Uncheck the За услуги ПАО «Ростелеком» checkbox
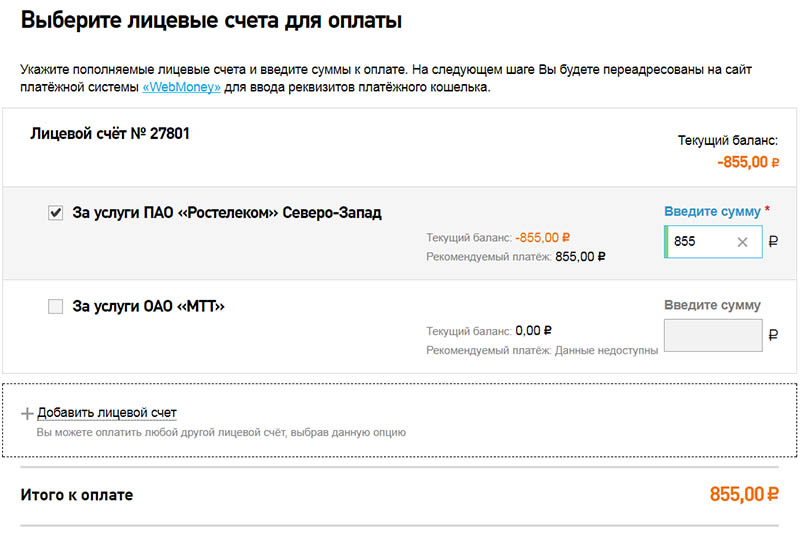Screen dimensions: 800x534 (55, 212)
